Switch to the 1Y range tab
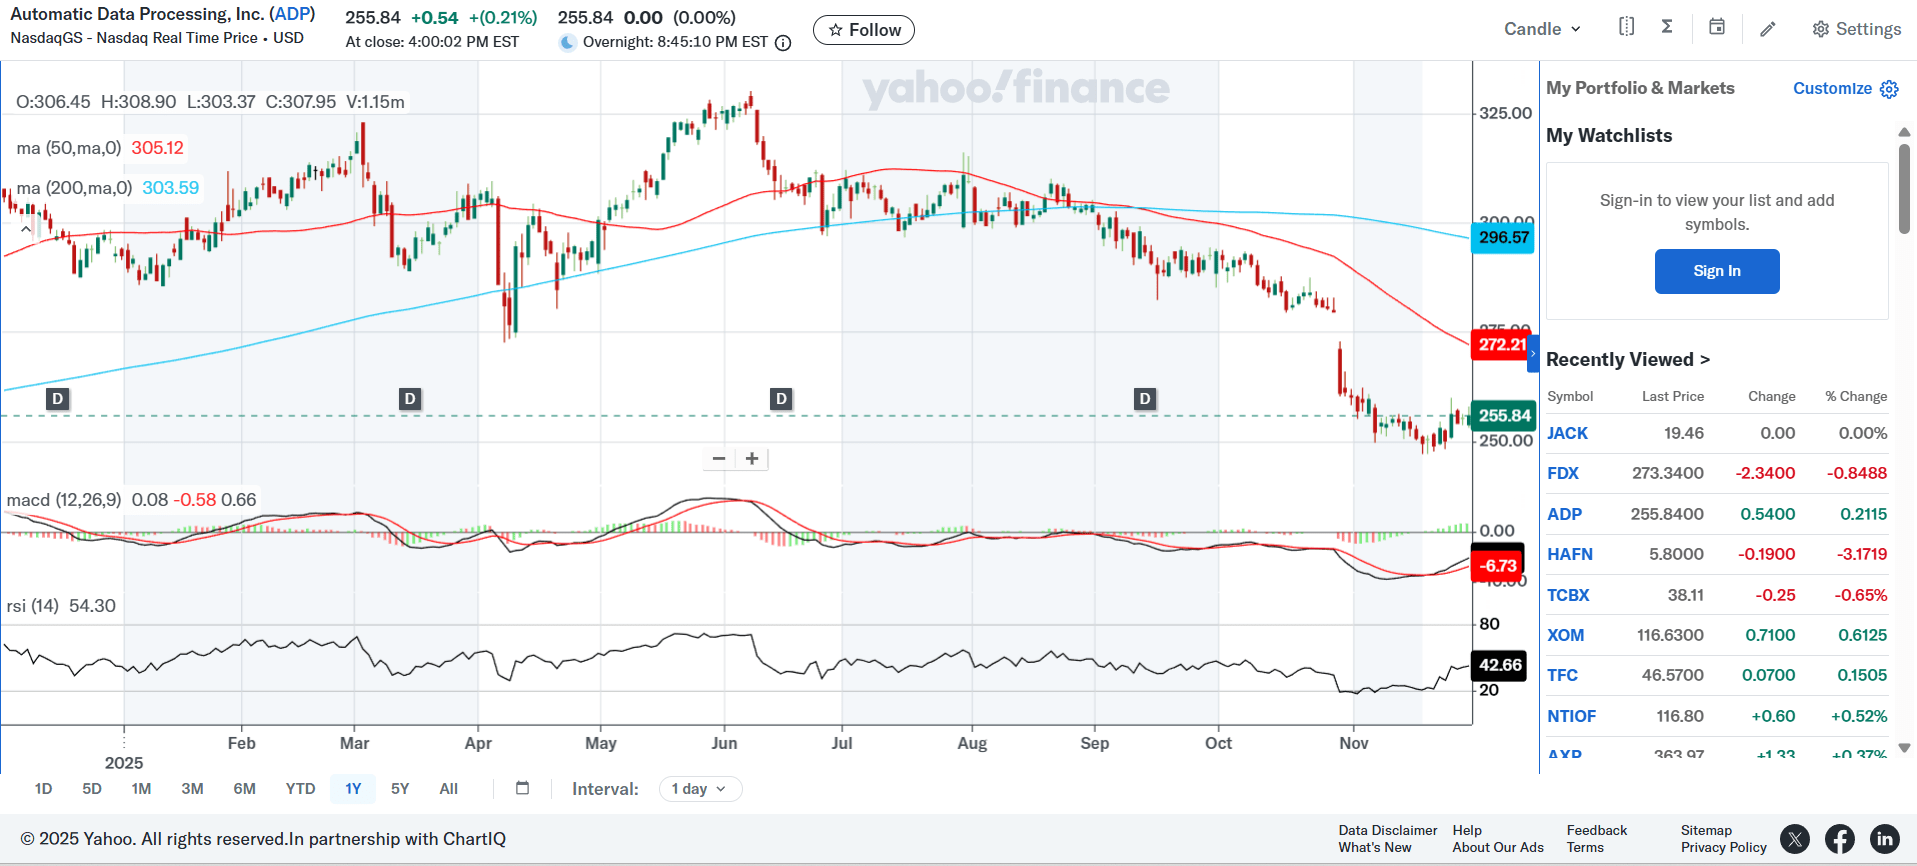This screenshot has width=1917, height=866. click(352, 789)
